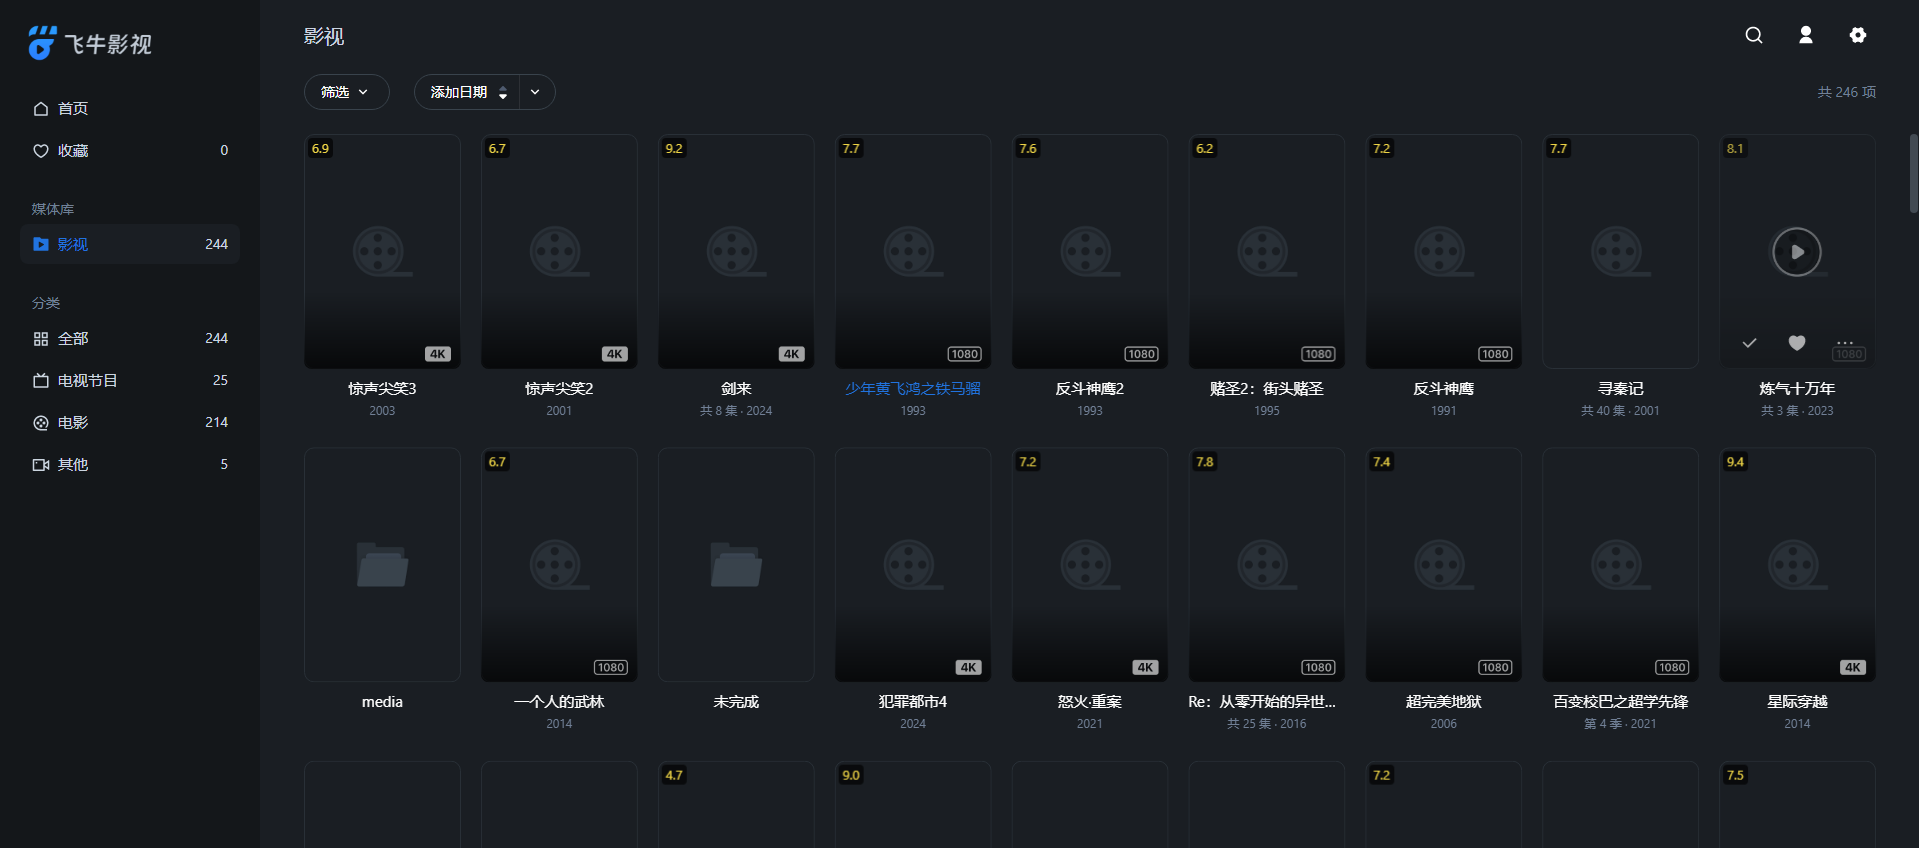Open 超完美地狱 poster
The width and height of the screenshot is (1919, 848).
point(1444,565)
